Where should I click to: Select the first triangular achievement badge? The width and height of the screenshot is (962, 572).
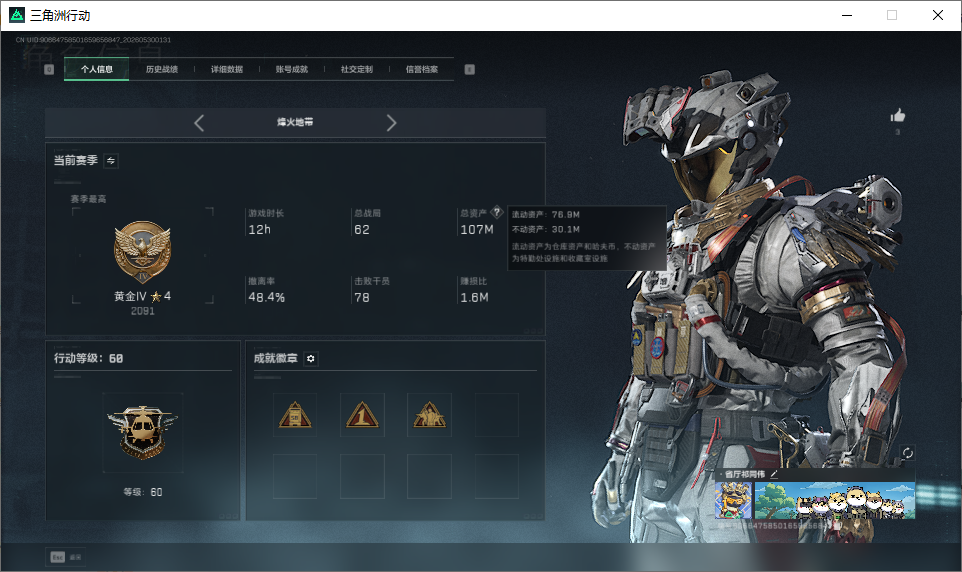point(295,415)
